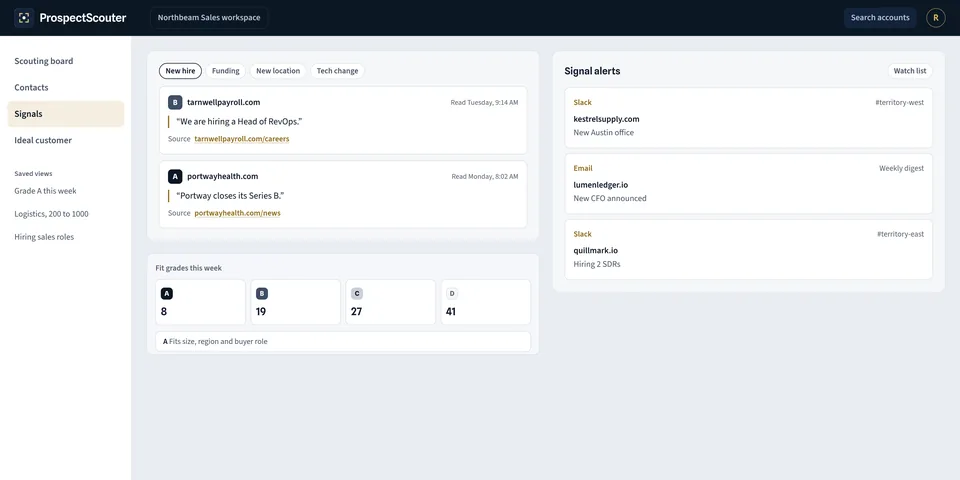This screenshot has height=480, width=960.
Task: Click grade A badge beside portwayhealth.com
Action: click(x=175, y=176)
